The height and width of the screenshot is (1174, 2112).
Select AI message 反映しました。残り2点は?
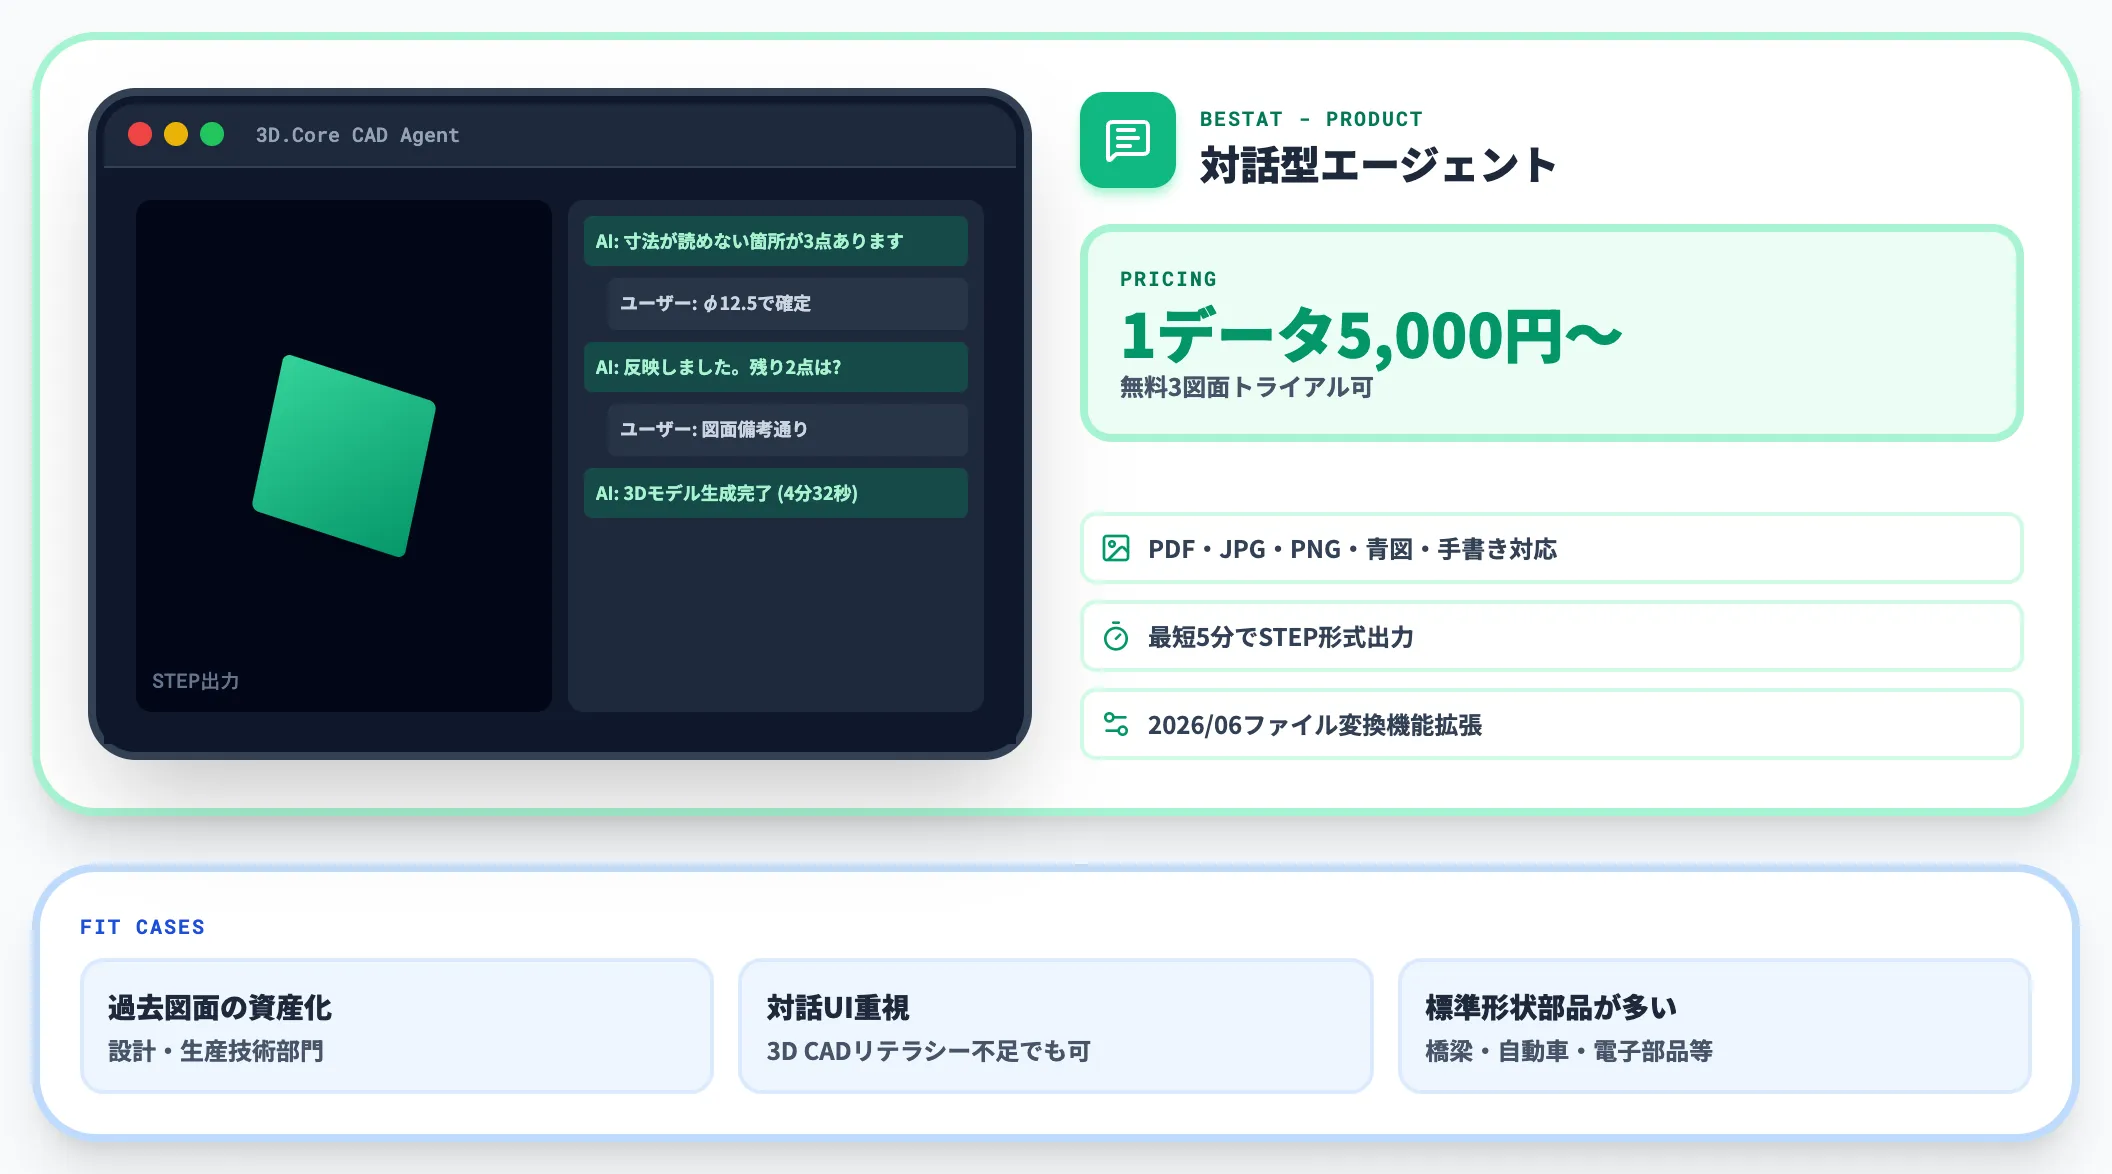click(776, 367)
